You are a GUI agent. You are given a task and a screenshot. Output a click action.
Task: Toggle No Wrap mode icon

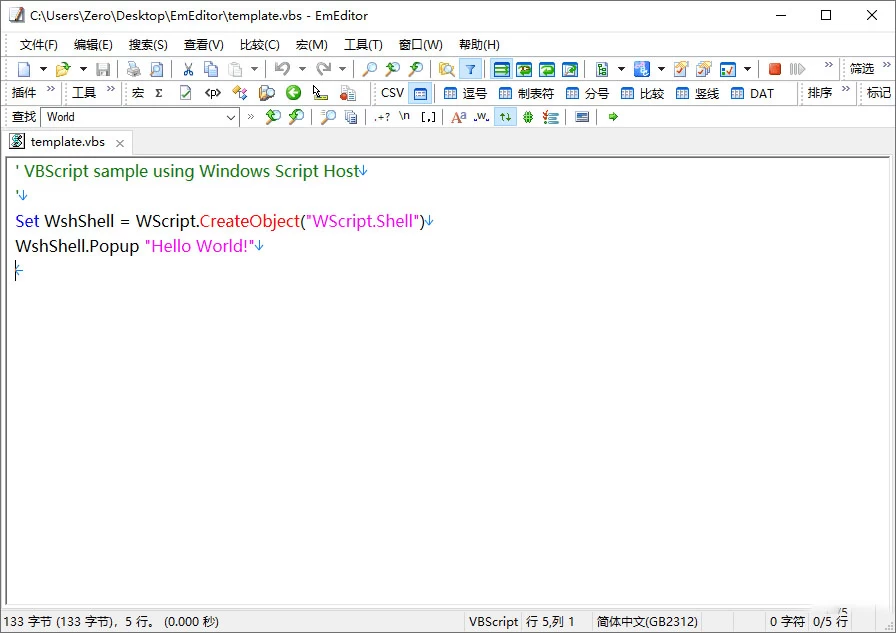(x=501, y=69)
